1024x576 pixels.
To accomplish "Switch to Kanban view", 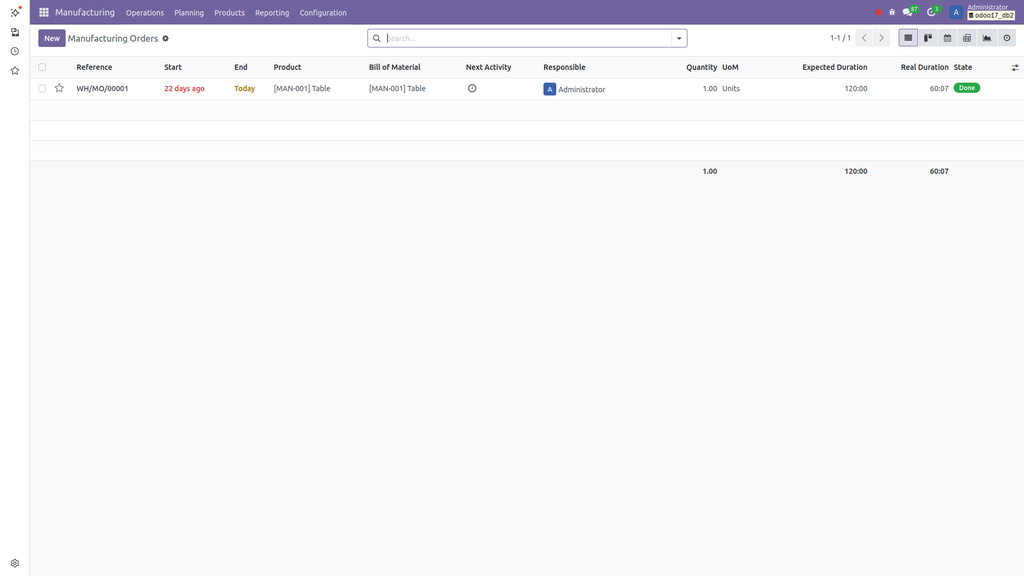I will tap(927, 38).
